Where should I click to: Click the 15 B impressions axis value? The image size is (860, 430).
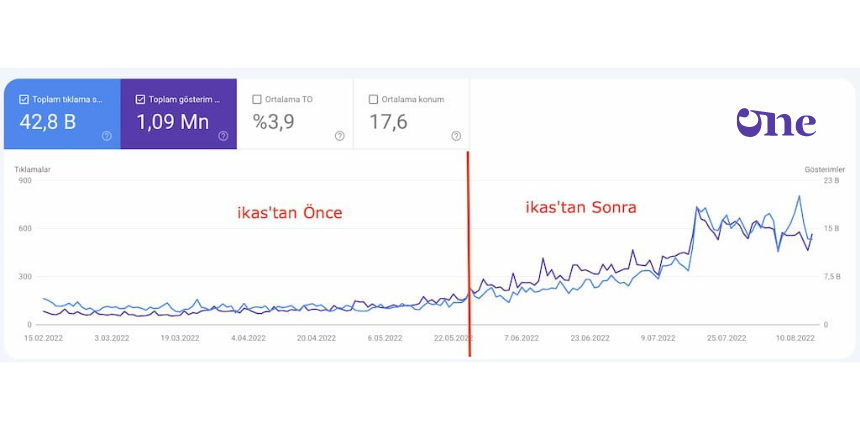click(833, 229)
